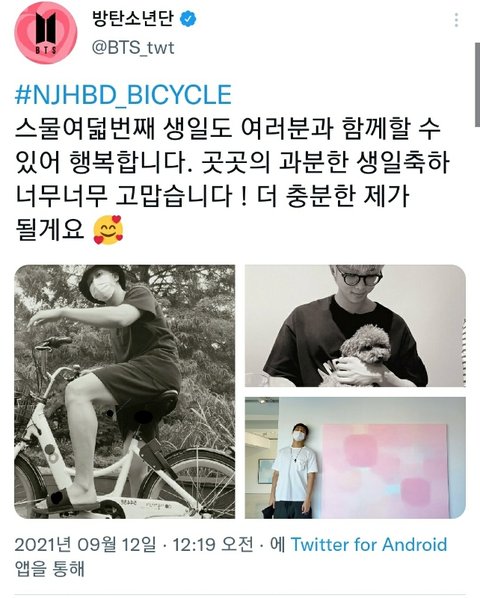Screen dimensions: 480x598
Task: Open the #NJHBD_BICYCLE hashtag
Action: [x=123, y=95]
